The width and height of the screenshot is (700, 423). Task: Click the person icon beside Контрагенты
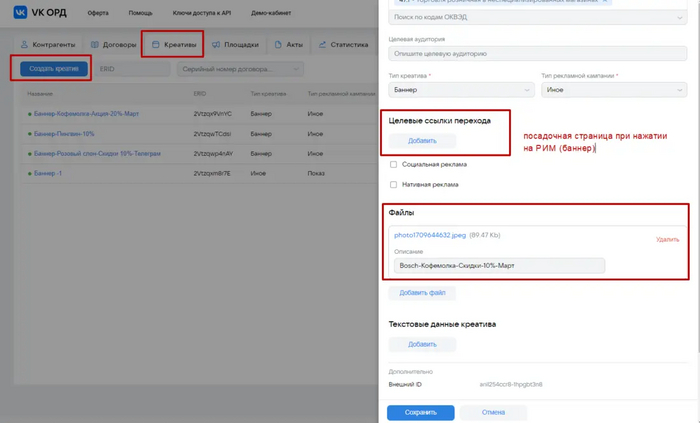25,45
